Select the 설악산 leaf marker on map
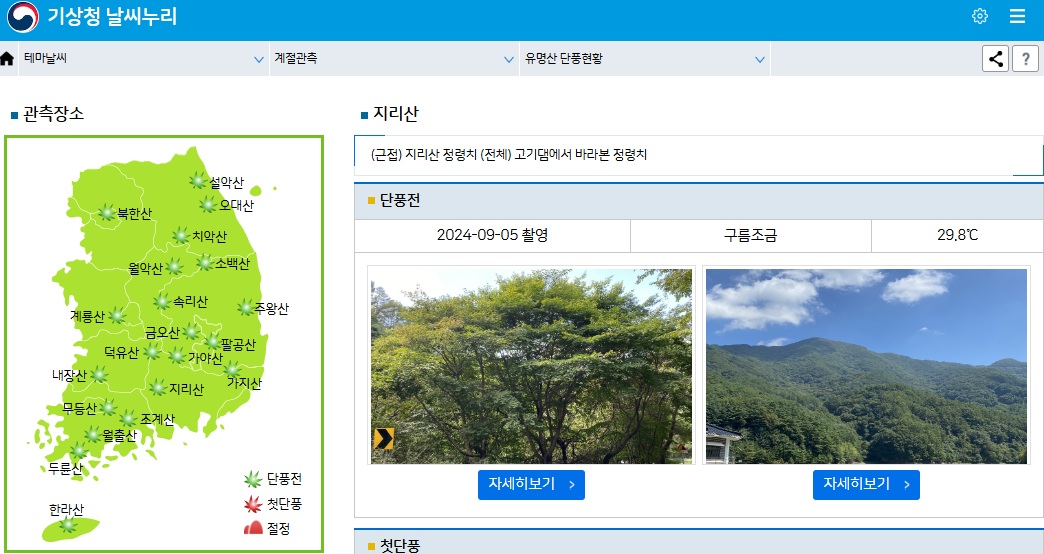This screenshot has width=1044, height=554. [x=198, y=180]
